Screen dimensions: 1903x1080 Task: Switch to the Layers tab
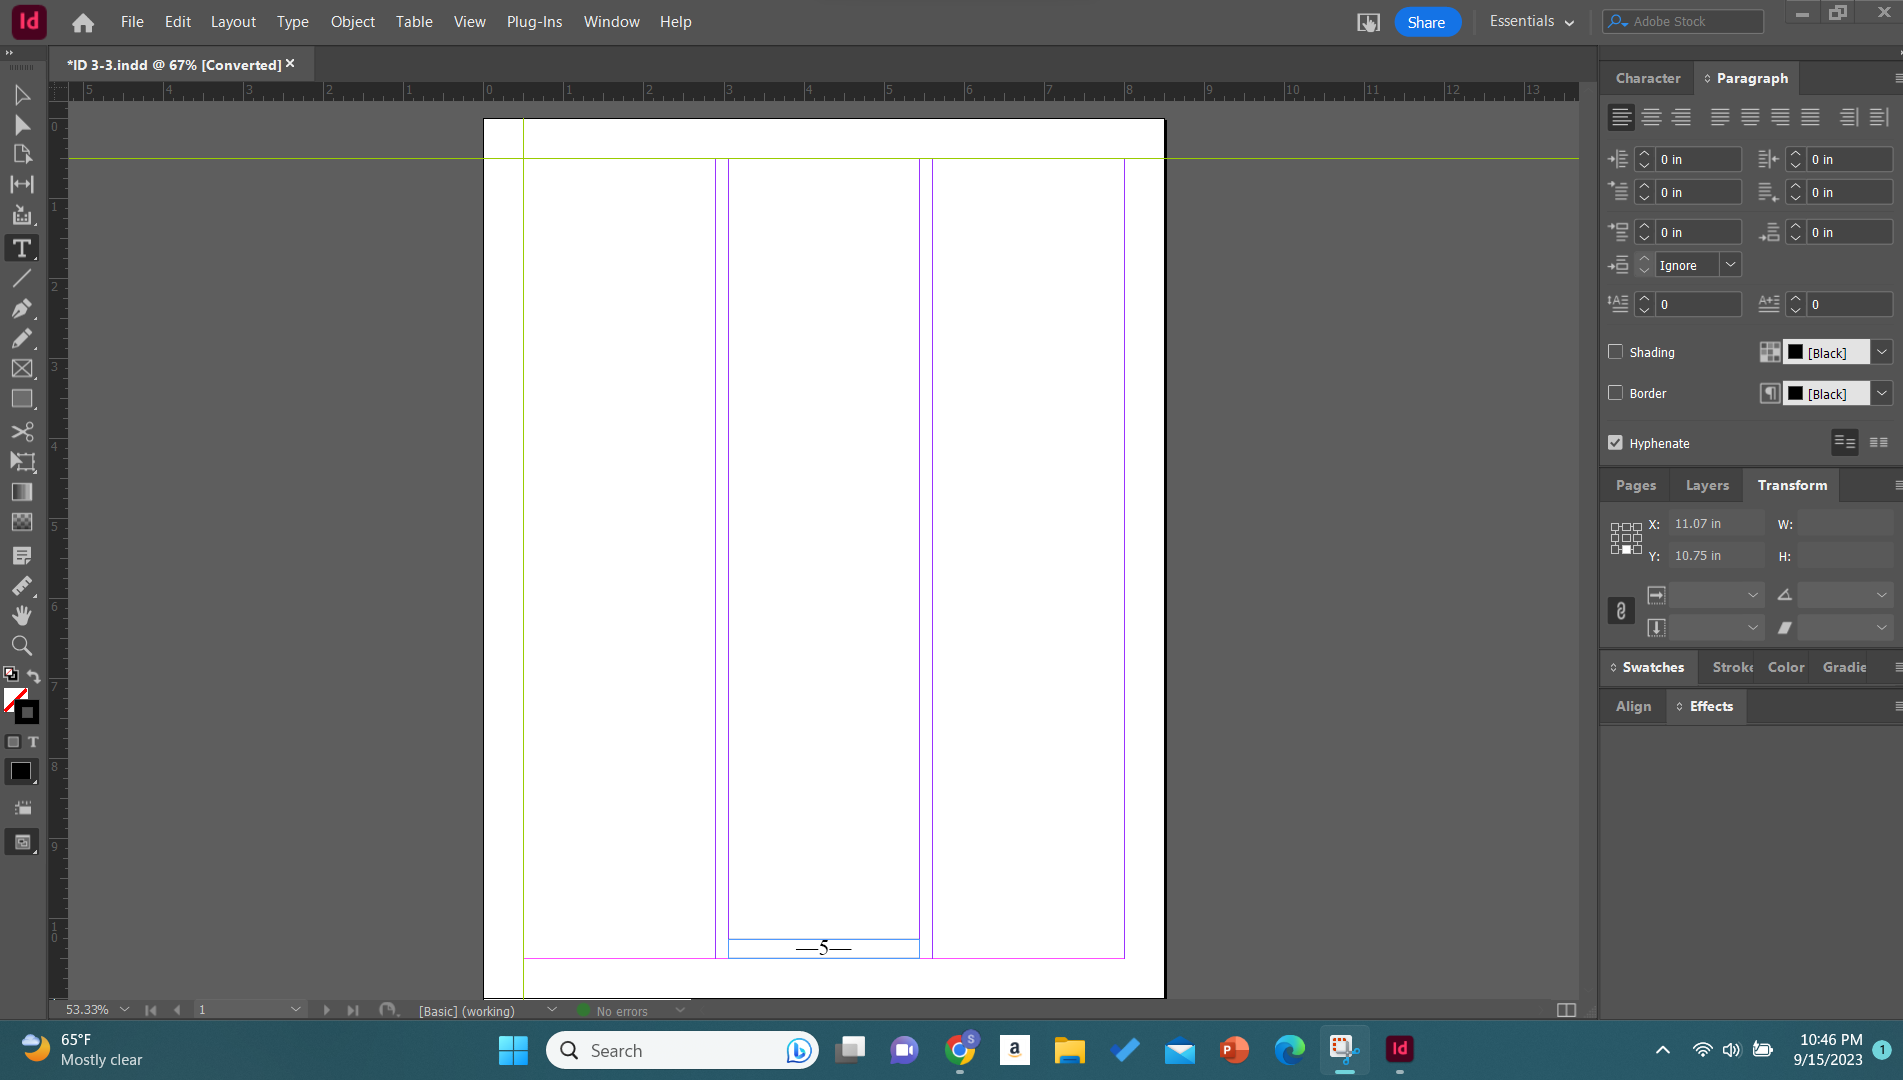(1707, 485)
